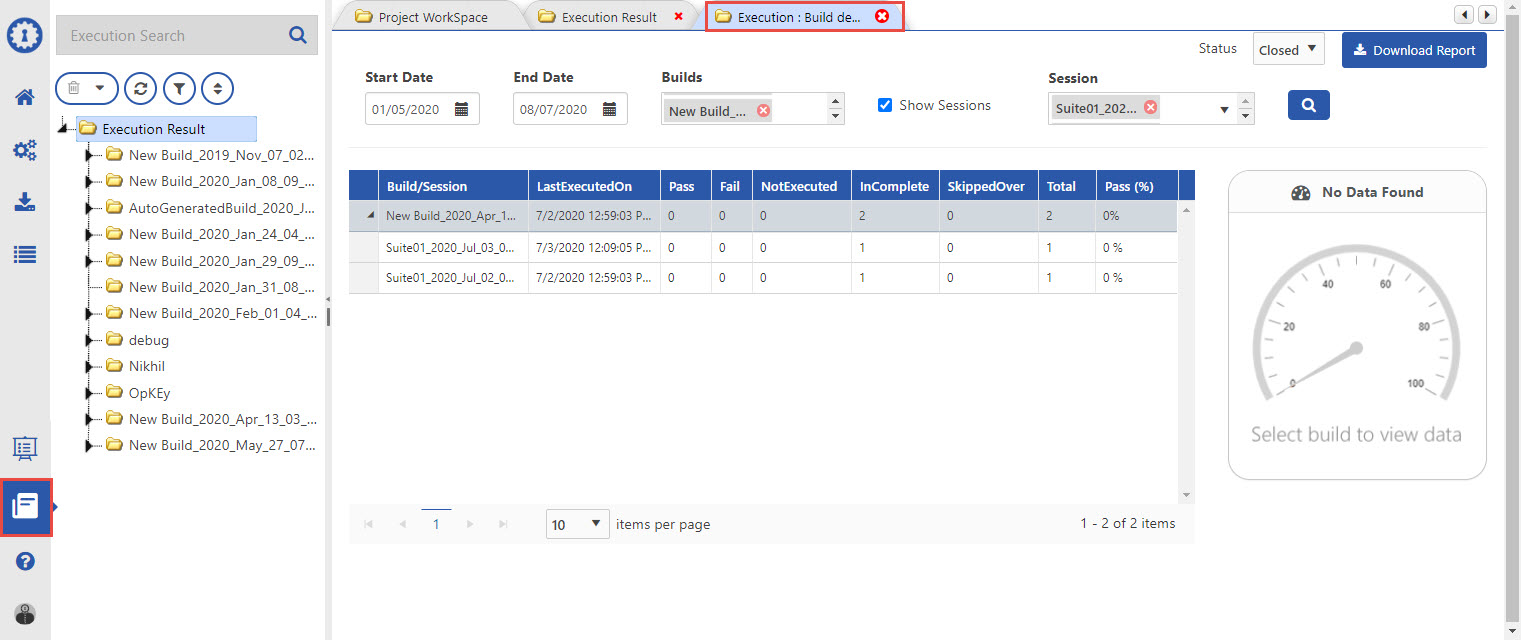The width and height of the screenshot is (1521, 640).
Task: Open the Home icon in sidebar
Action: click(x=25, y=97)
